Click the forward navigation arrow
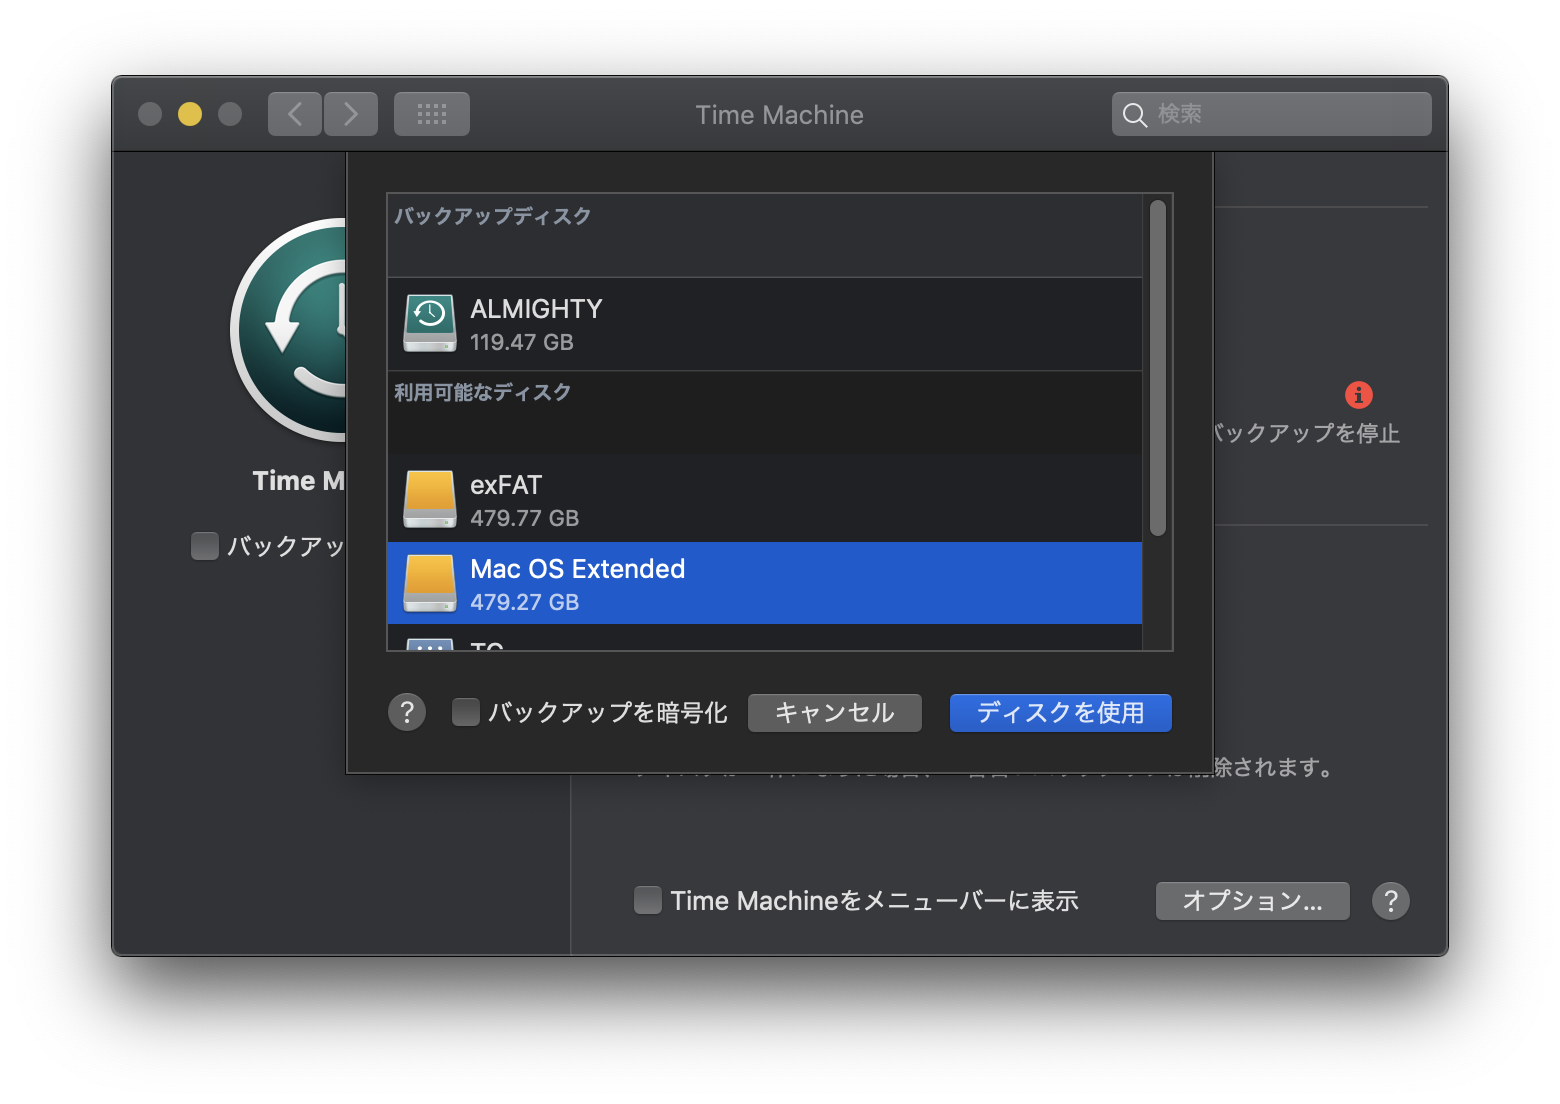The image size is (1560, 1104). pos(351,114)
